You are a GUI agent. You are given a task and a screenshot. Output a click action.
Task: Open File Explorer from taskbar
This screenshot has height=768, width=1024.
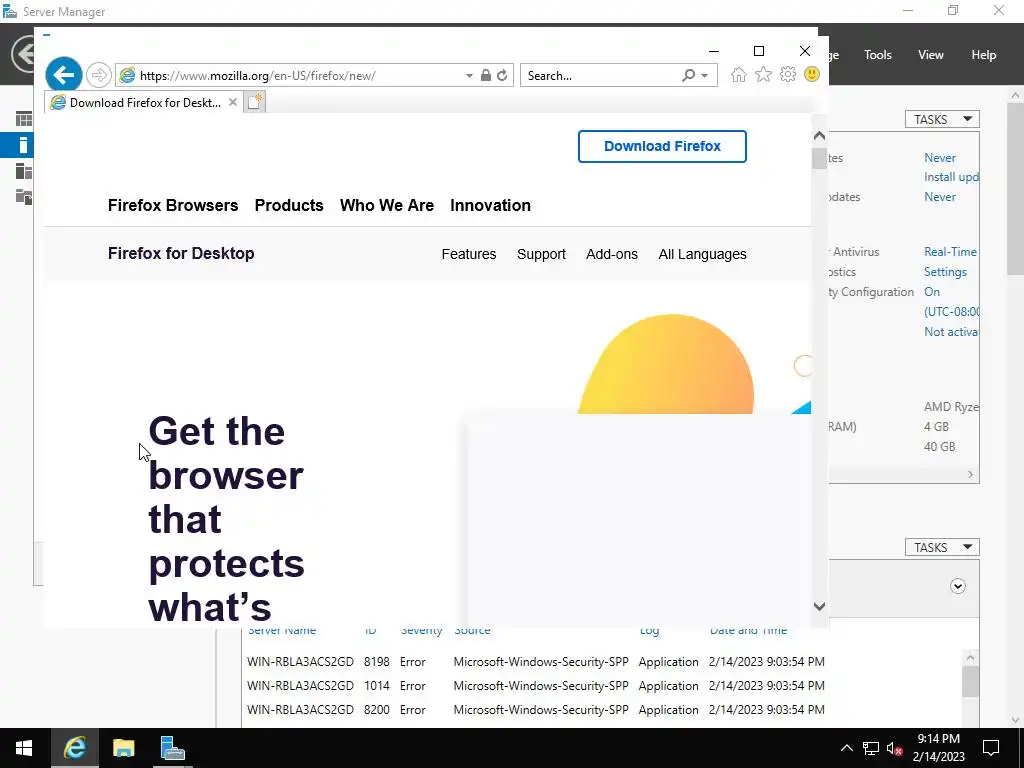pyautogui.click(x=123, y=748)
